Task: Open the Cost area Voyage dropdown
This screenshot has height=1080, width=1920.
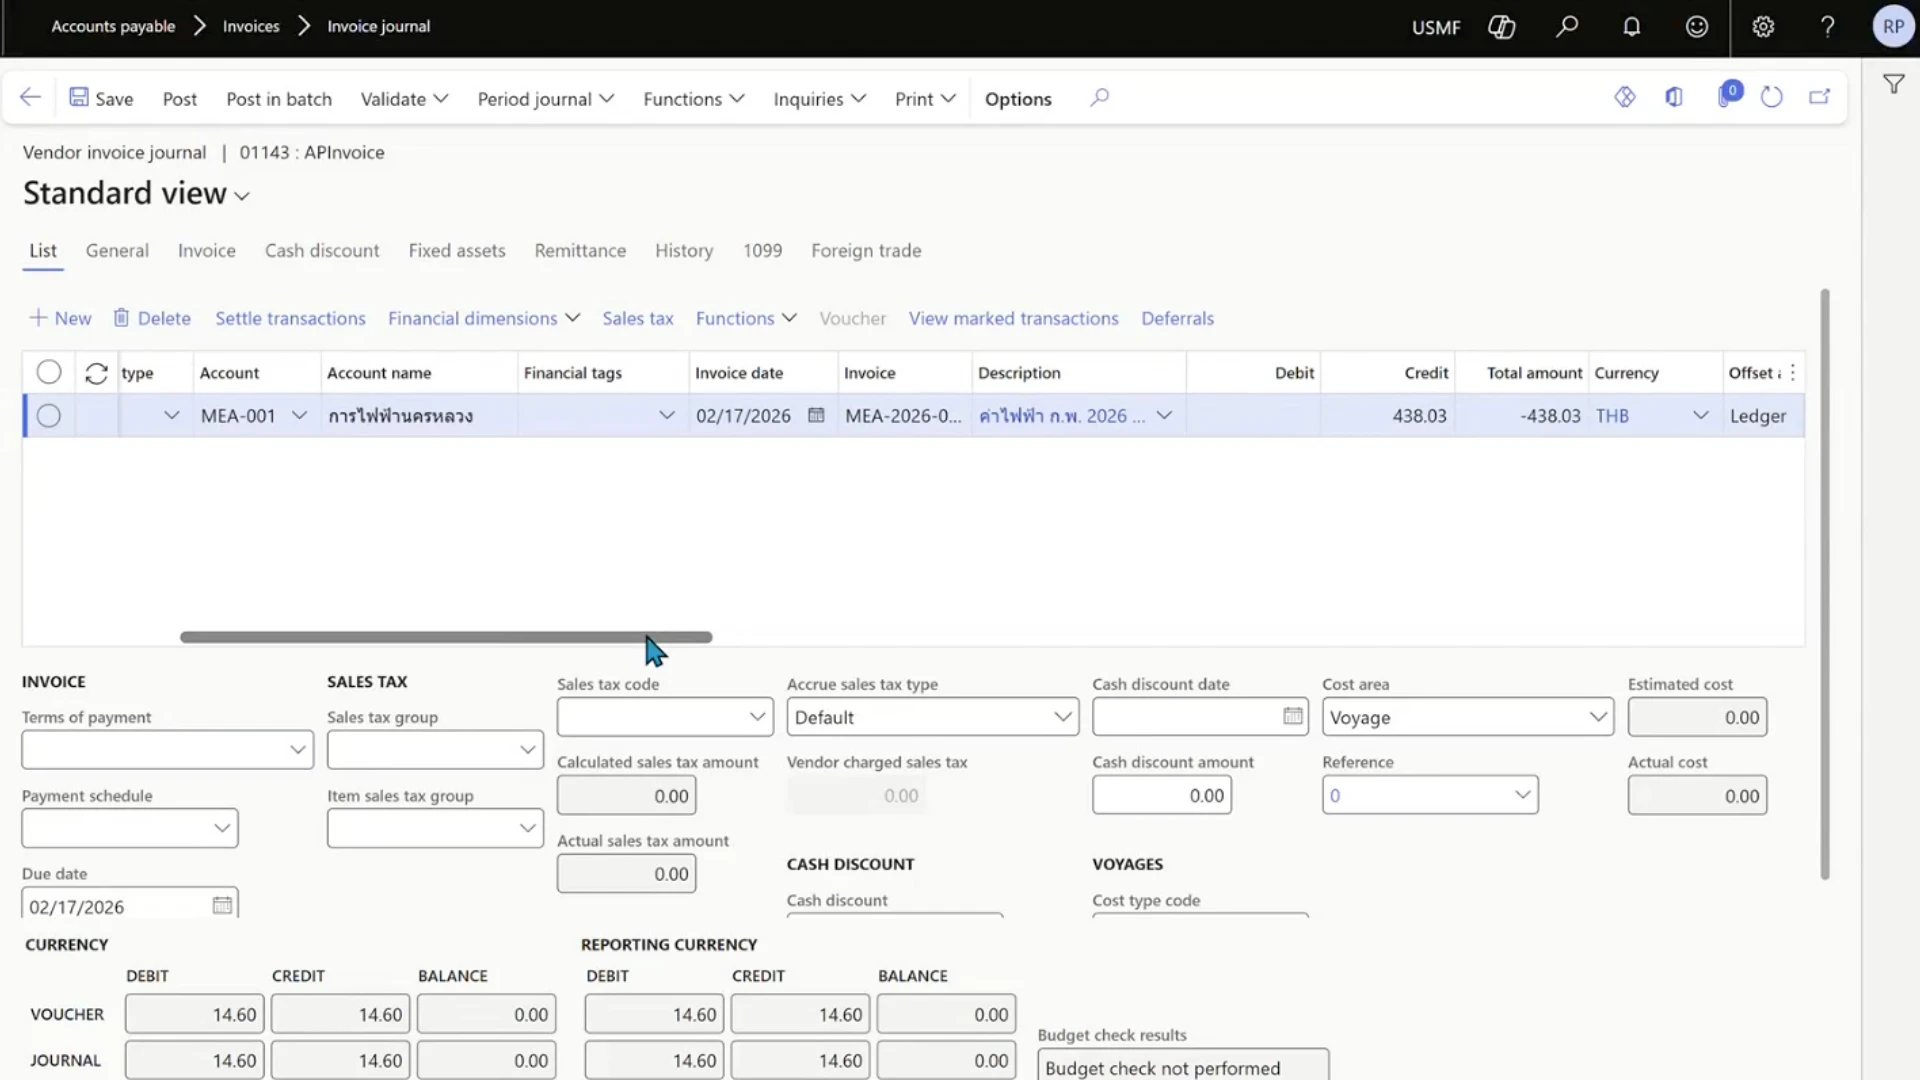Action: tap(1597, 717)
